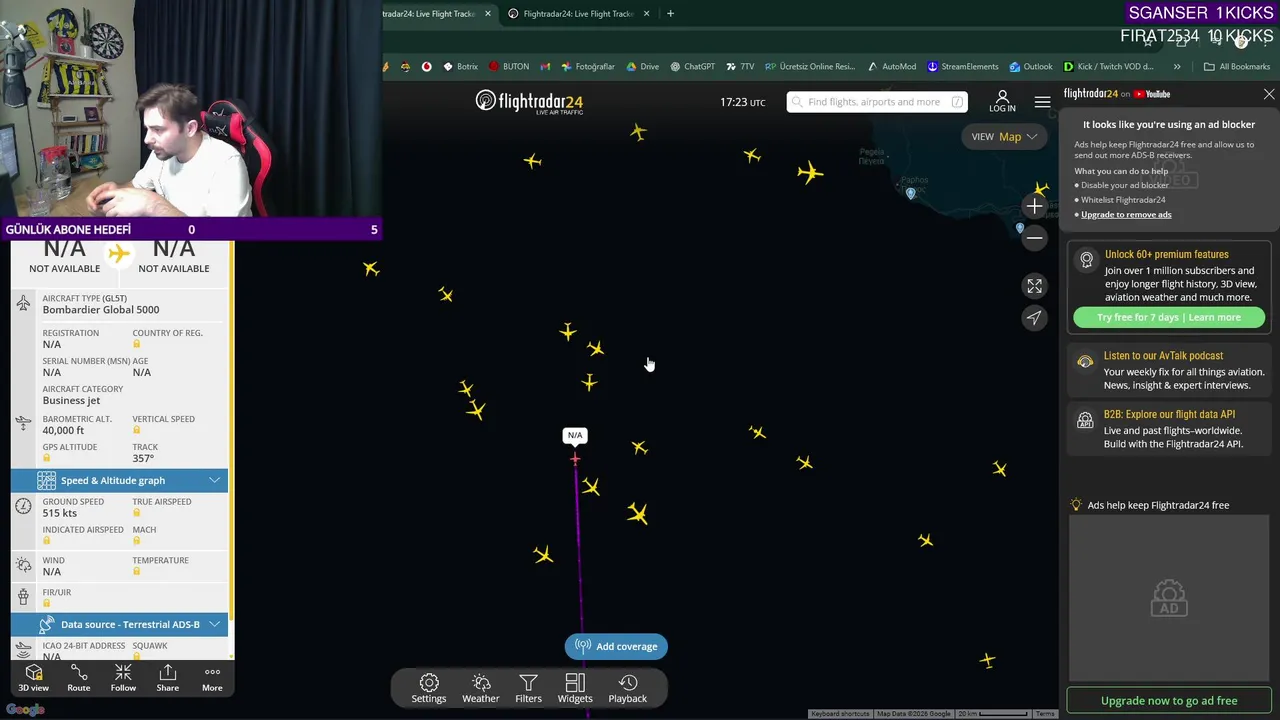The width and height of the screenshot is (1280, 720).
Task: Open the 3D view for this flight
Action: click(x=33, y=678)
